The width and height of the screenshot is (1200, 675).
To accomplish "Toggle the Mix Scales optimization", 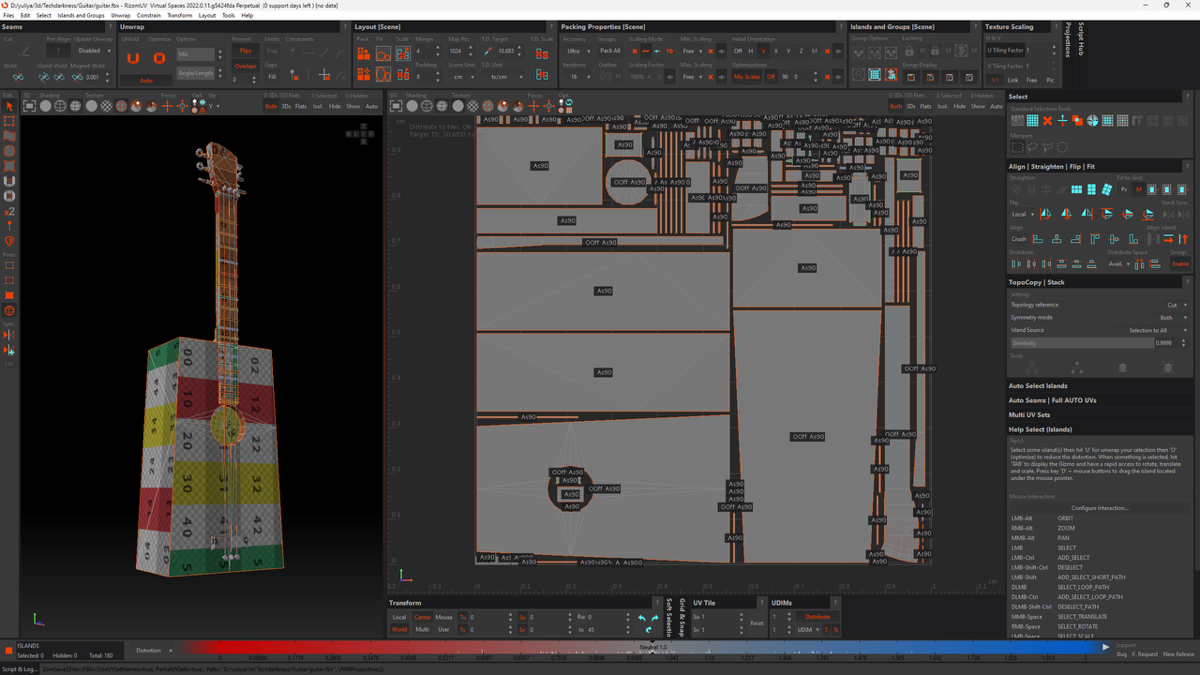I will (x=747, y=76).
